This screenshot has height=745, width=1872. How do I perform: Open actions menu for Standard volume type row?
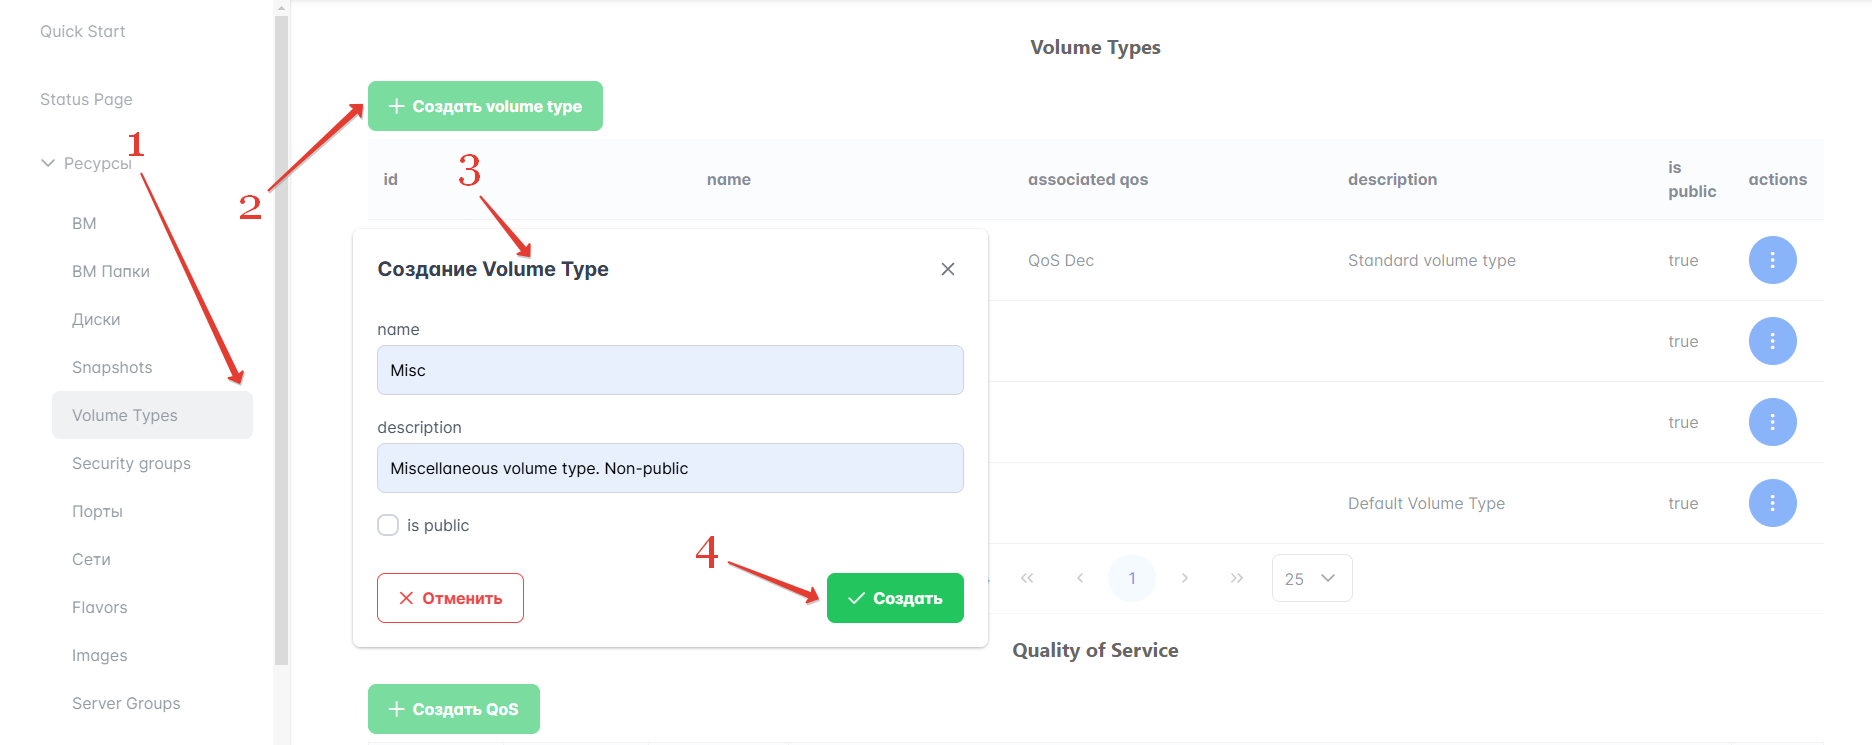click(1772, 260)
